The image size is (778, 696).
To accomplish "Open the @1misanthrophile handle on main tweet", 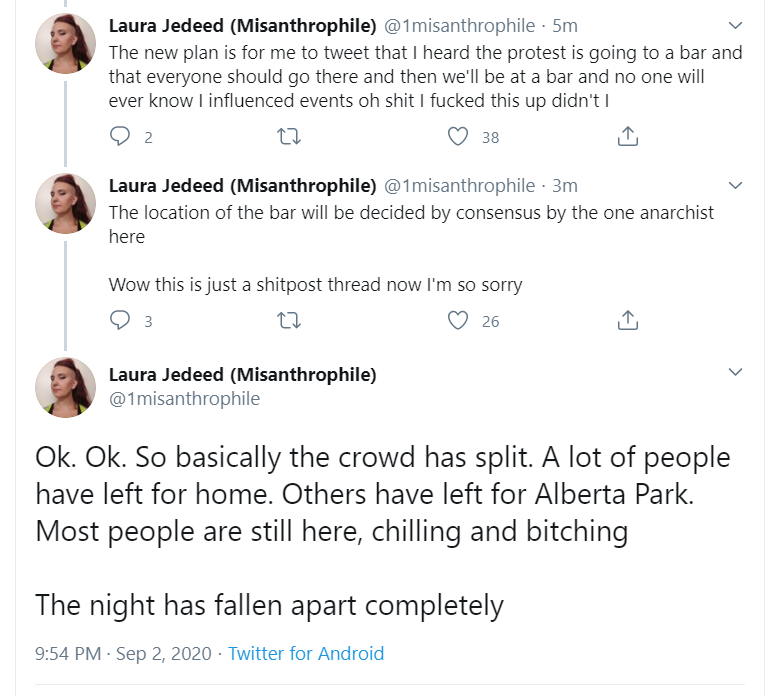I will pos(184,399).
